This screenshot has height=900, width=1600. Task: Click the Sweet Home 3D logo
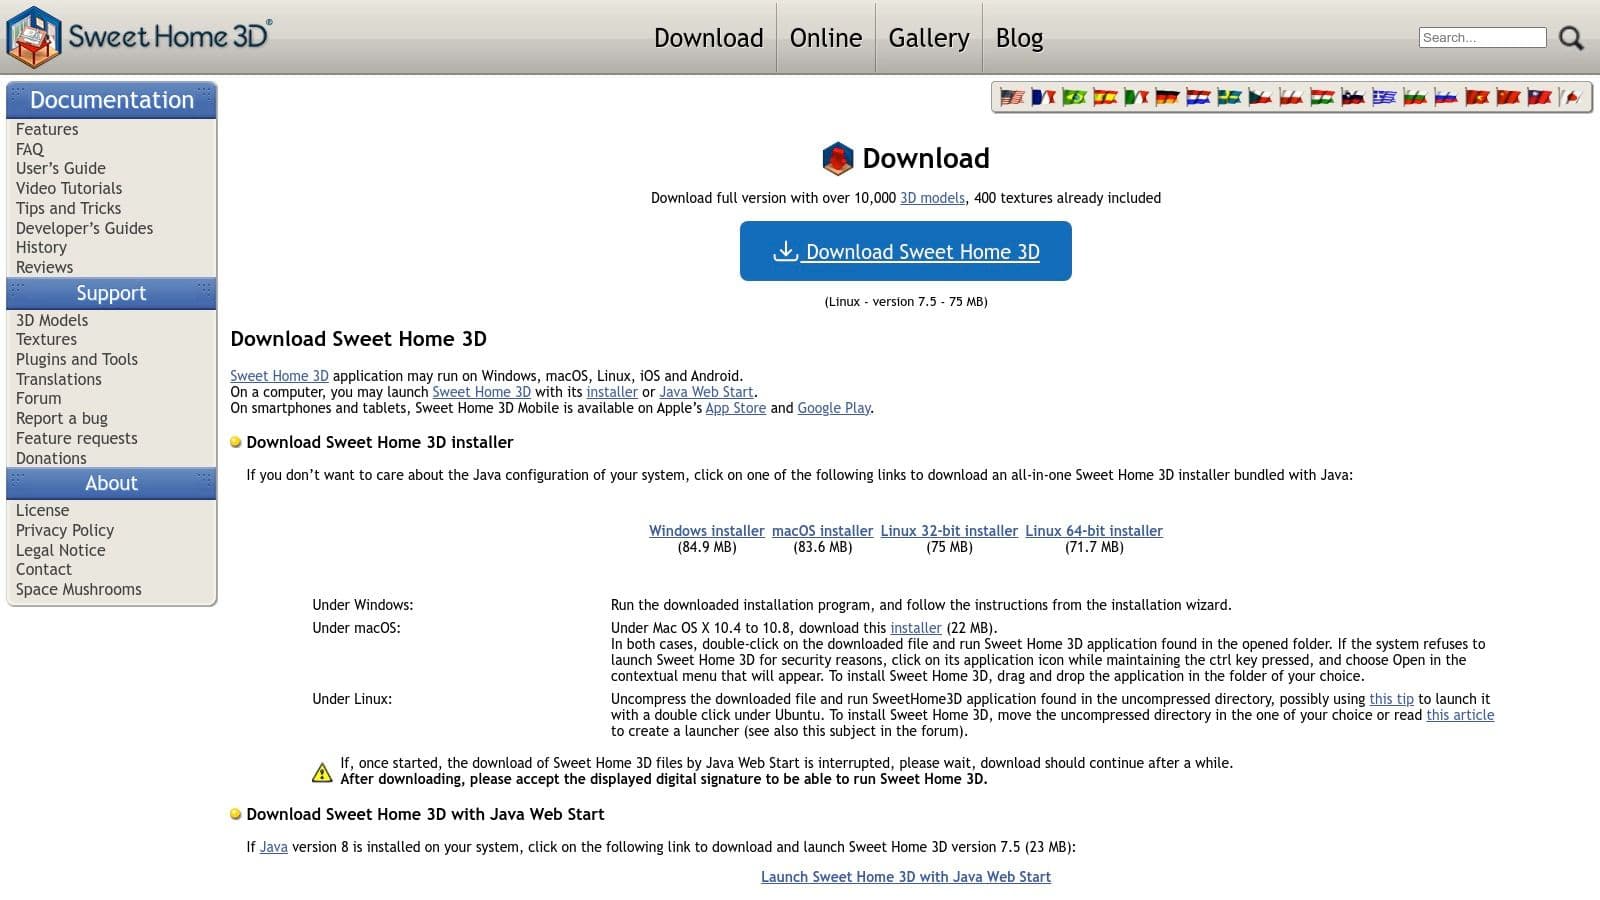138,37
